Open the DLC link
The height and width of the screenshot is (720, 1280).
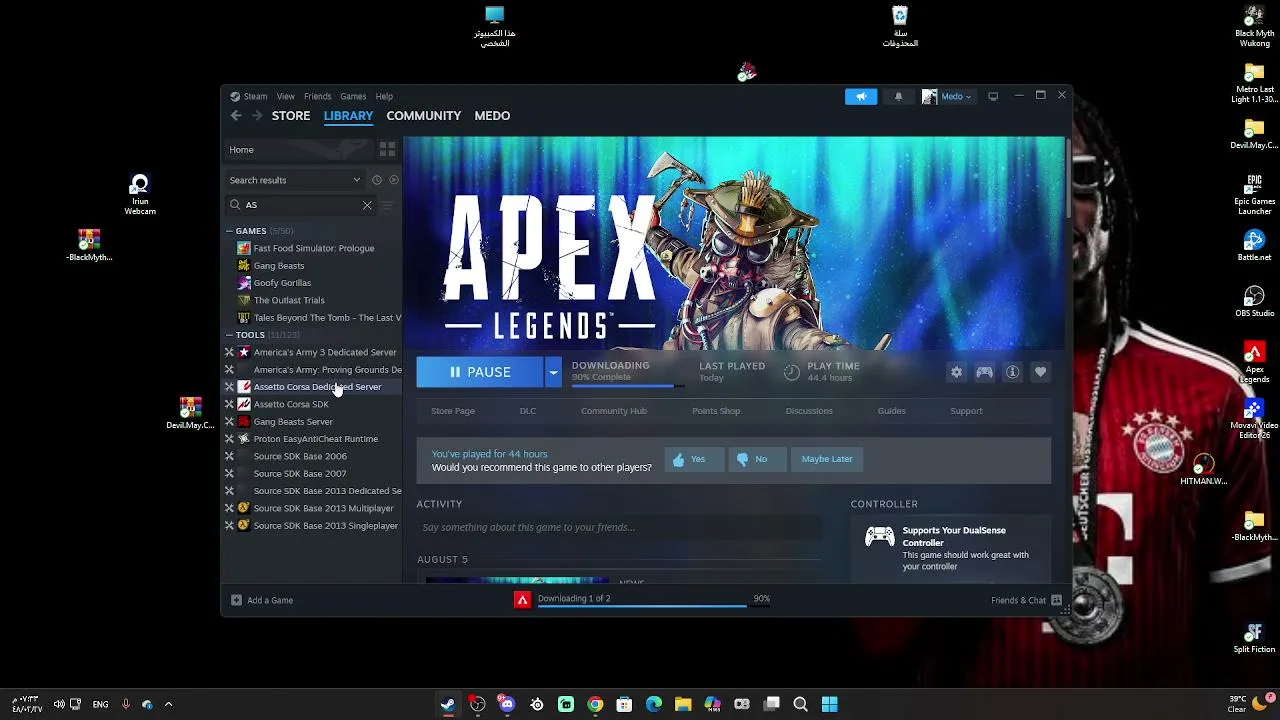(x=528, y=411)
